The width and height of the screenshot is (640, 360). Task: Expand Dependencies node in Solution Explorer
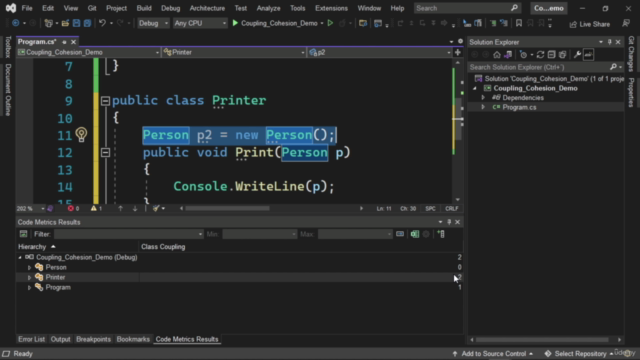tap(483, 98)
